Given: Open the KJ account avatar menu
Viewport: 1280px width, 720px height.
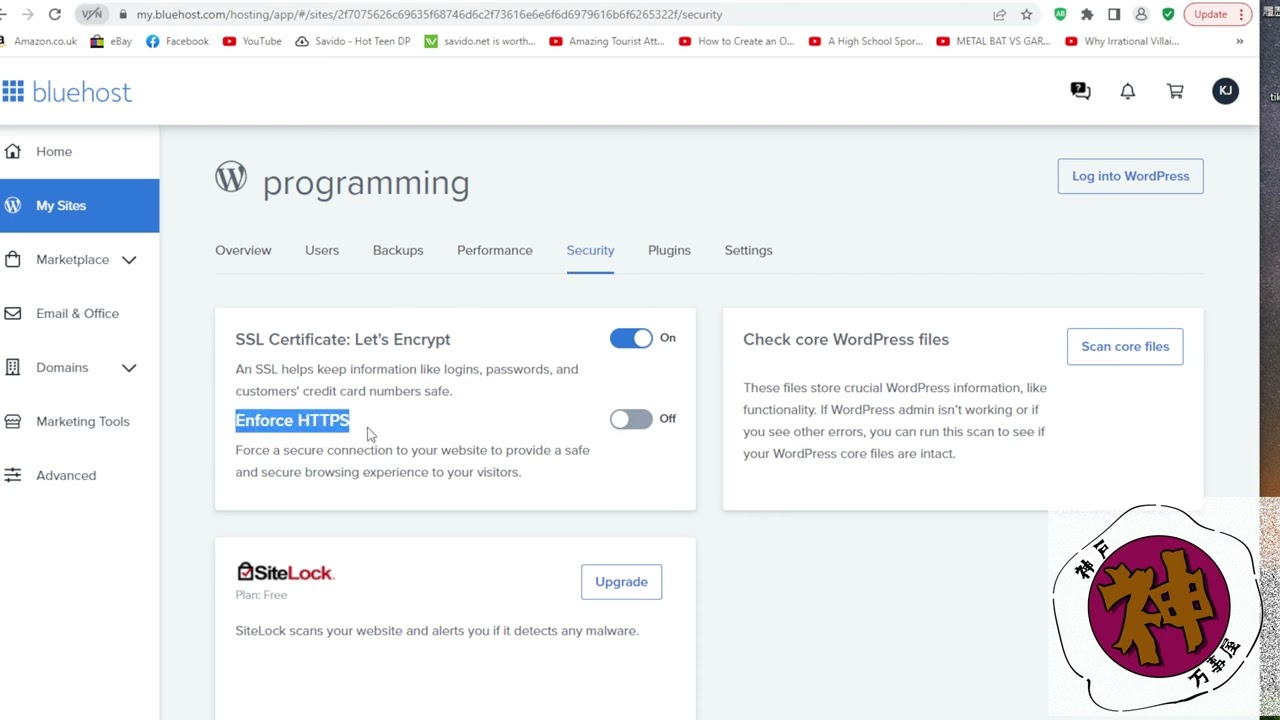Looking at the screenshot, I should [1225, 91].
